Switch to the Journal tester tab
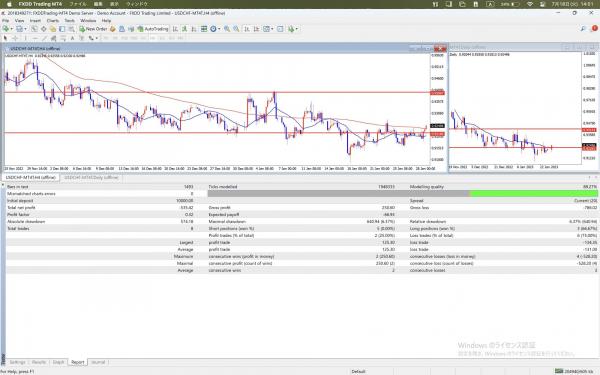Image resolution: width=600 pixels, height=375 pixels. (98, 362)
